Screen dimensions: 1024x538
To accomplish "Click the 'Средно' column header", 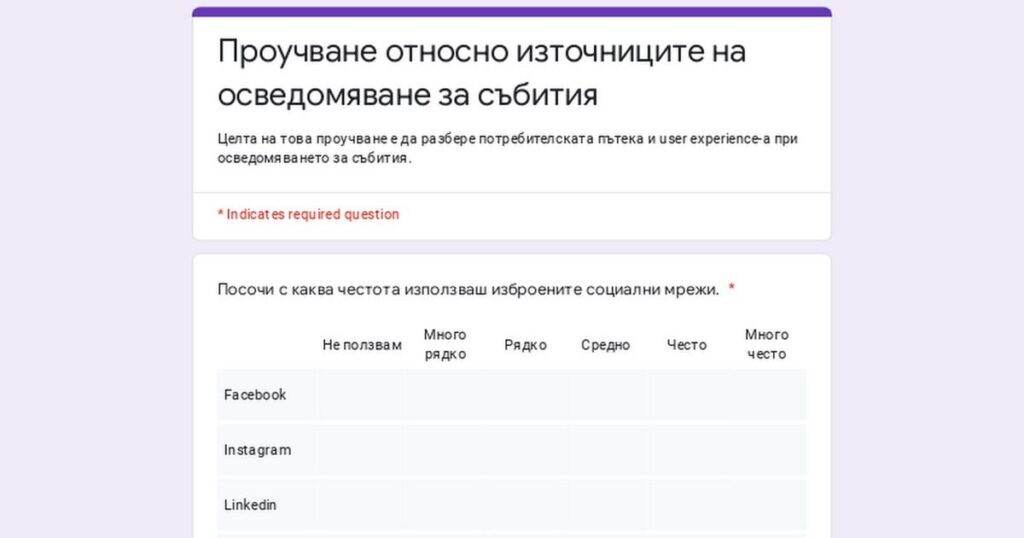I will [605, 345].
